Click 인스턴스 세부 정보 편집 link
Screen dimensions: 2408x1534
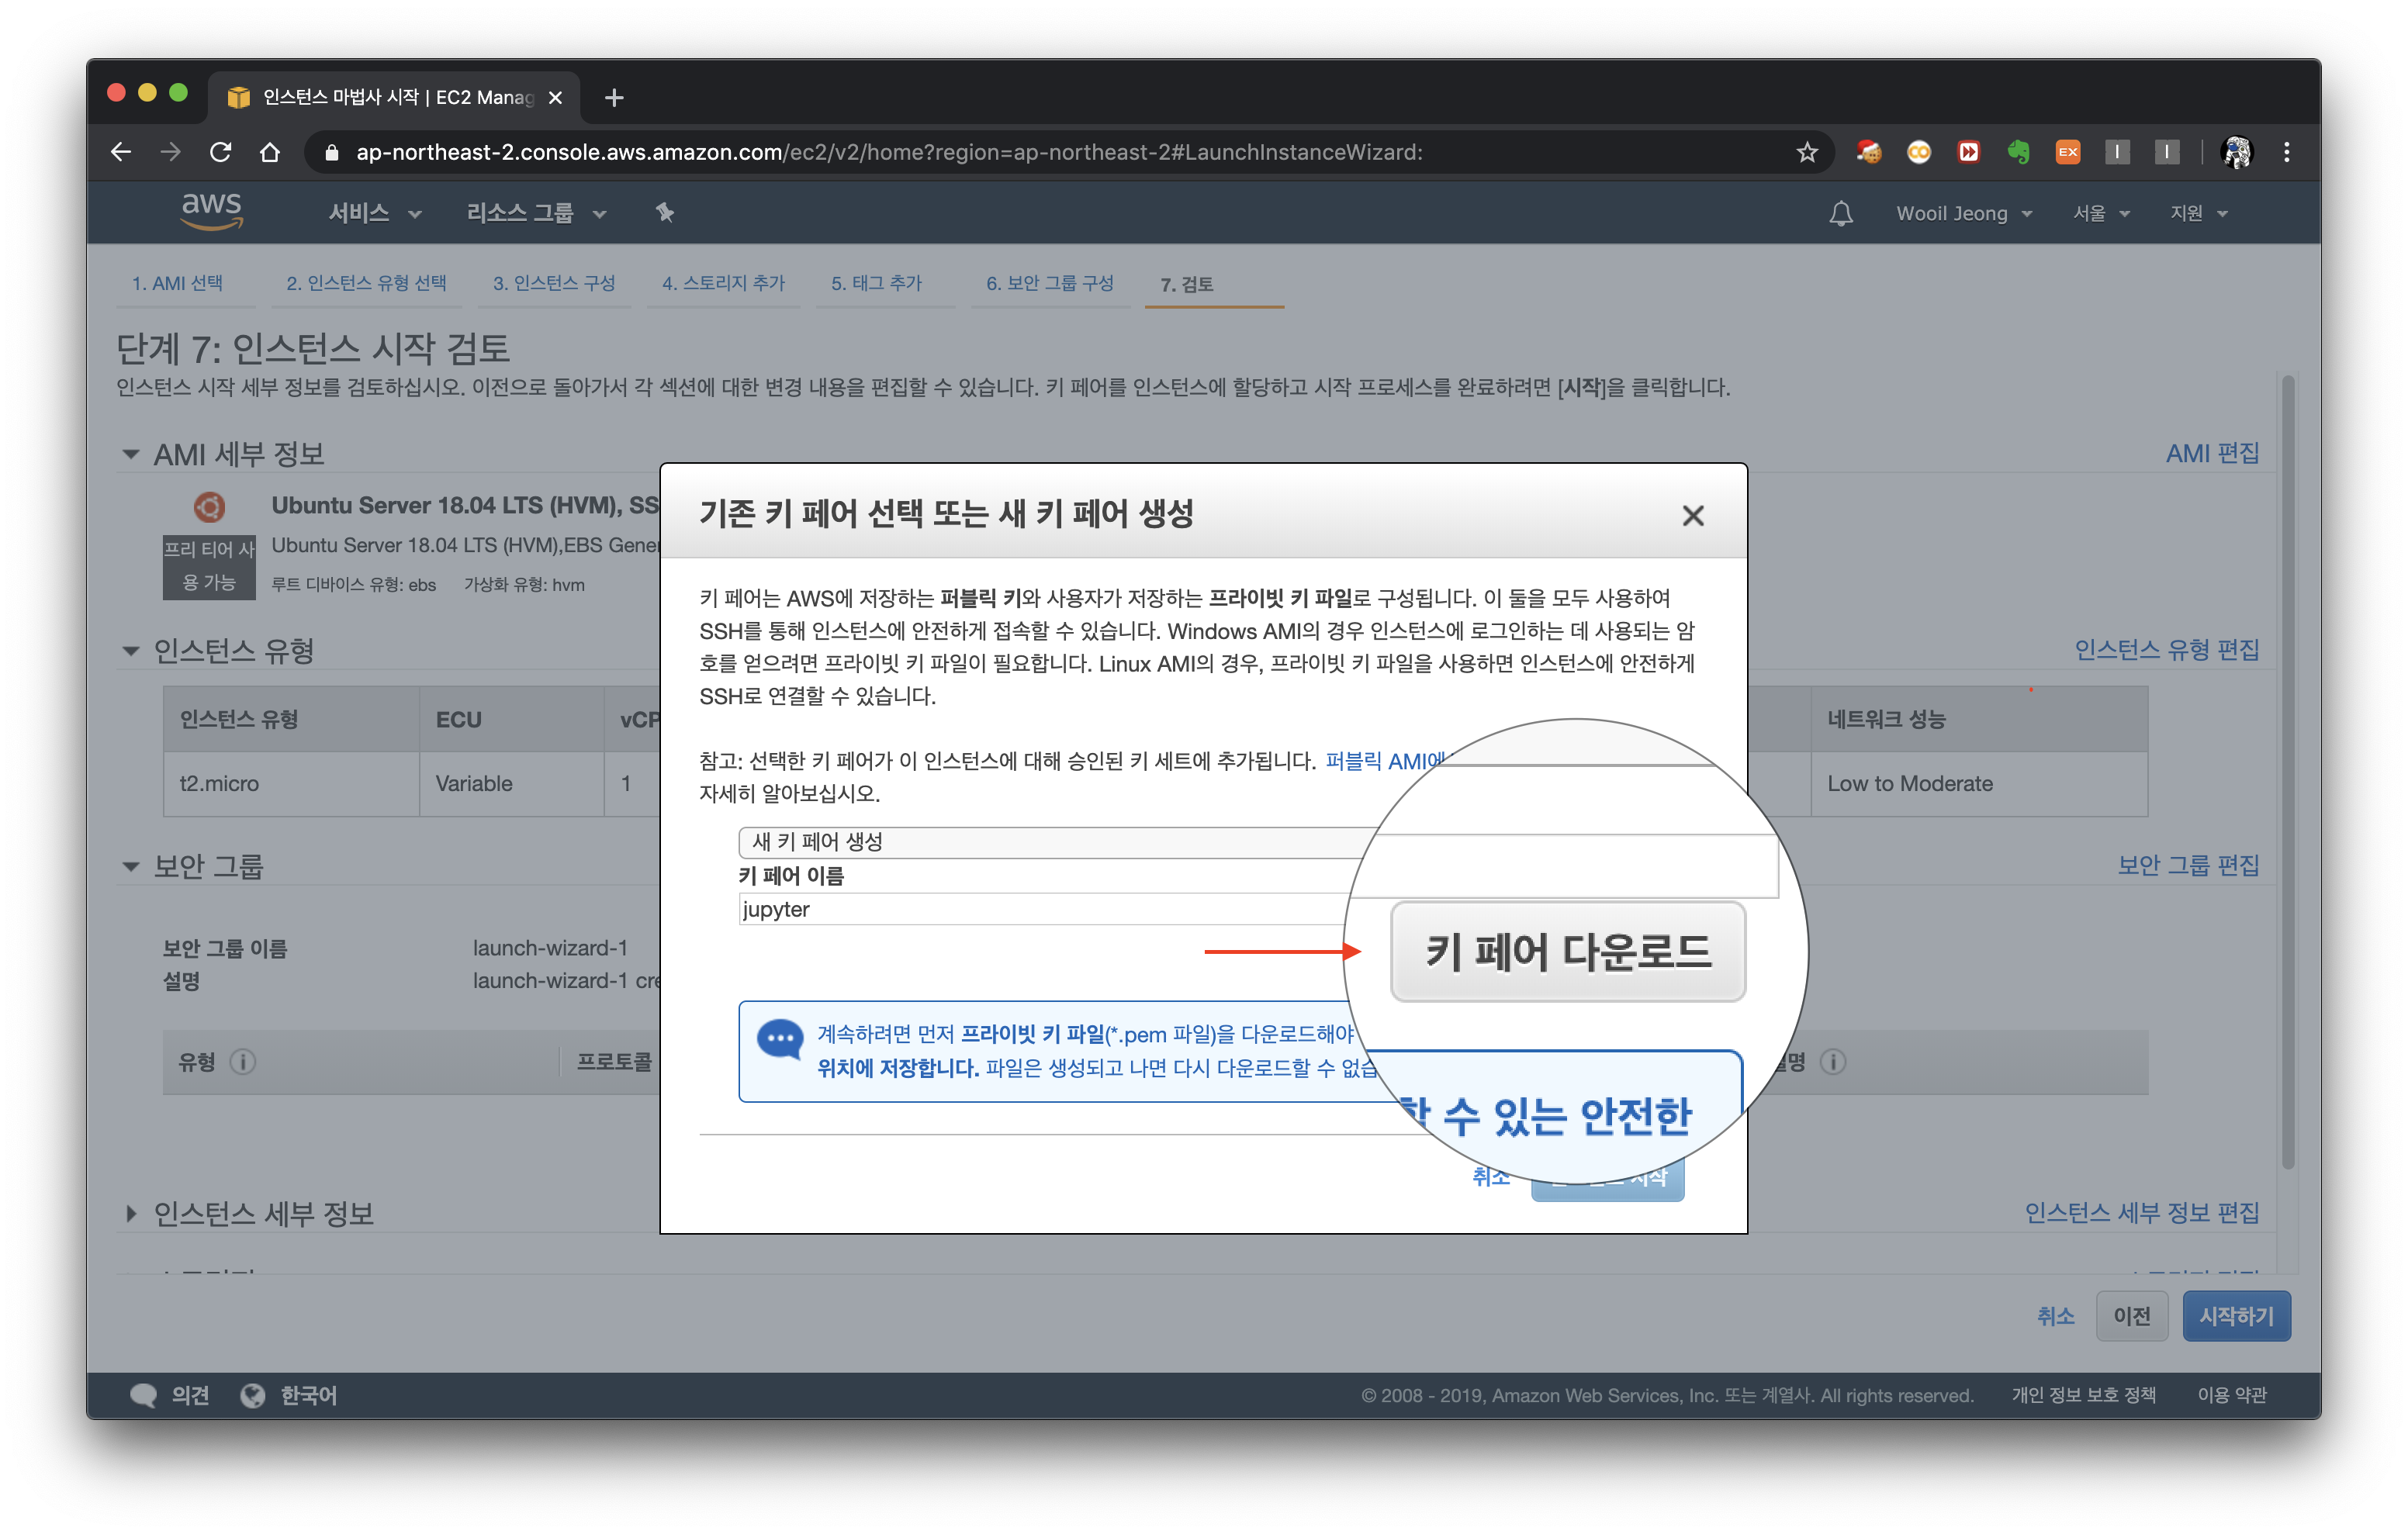(2142, 1213)
